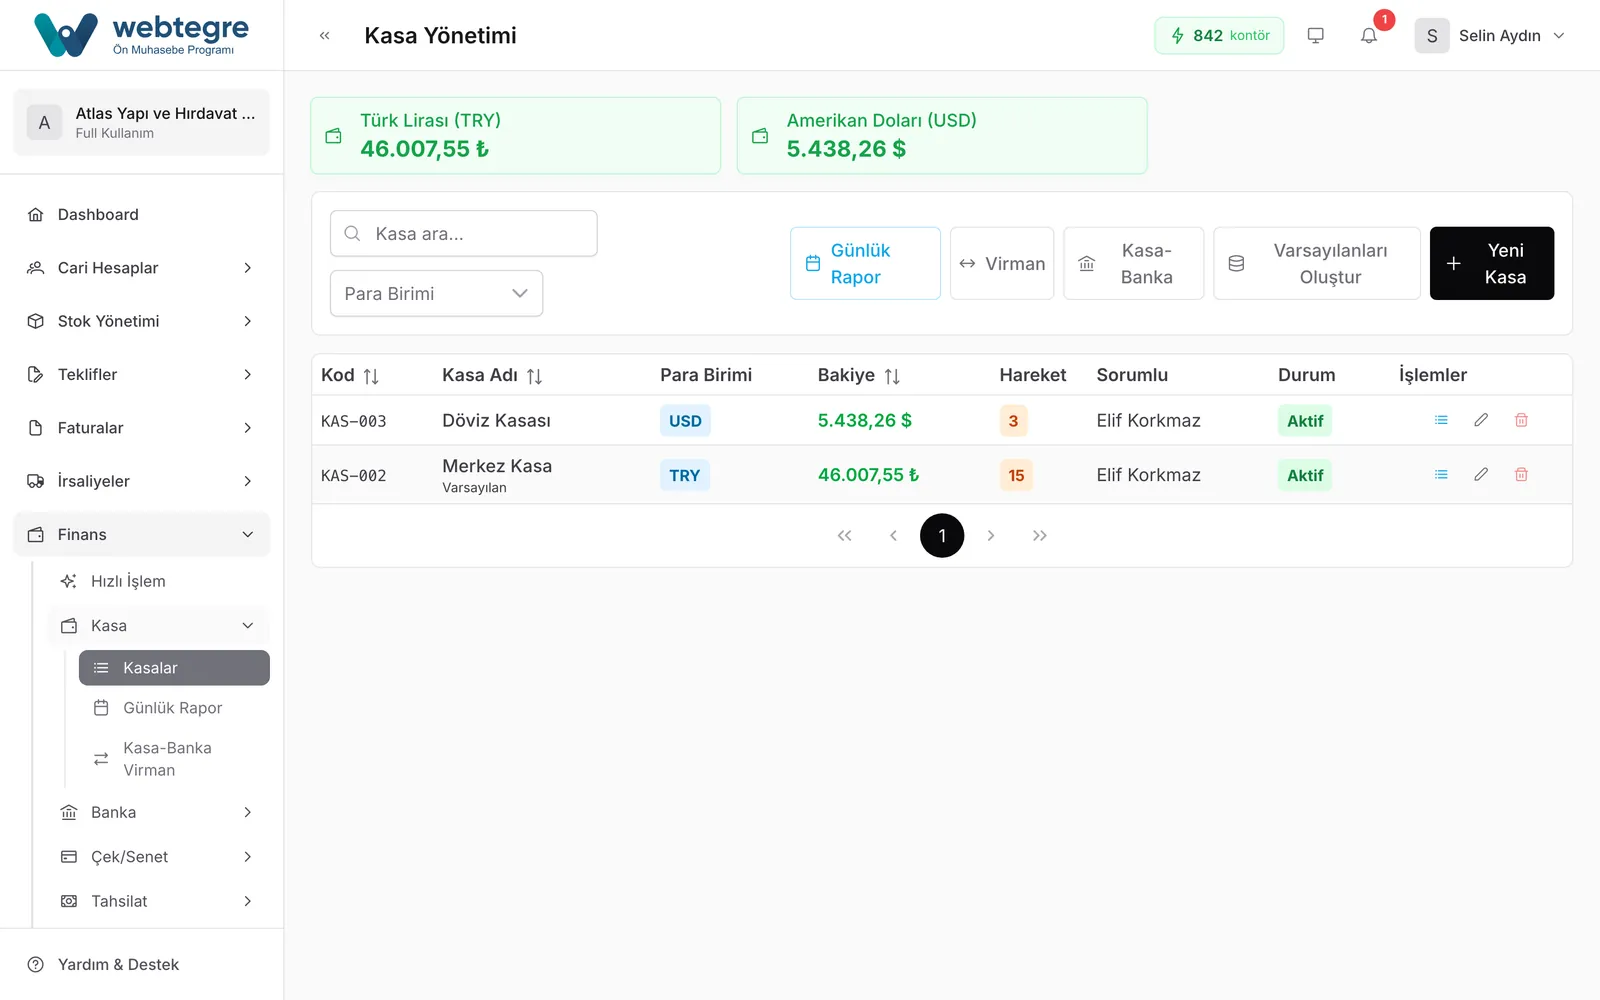The image size is (1600, 1000).
Task: Select the Türk Lirası (TRY) balance card
Action: point(516,135)
